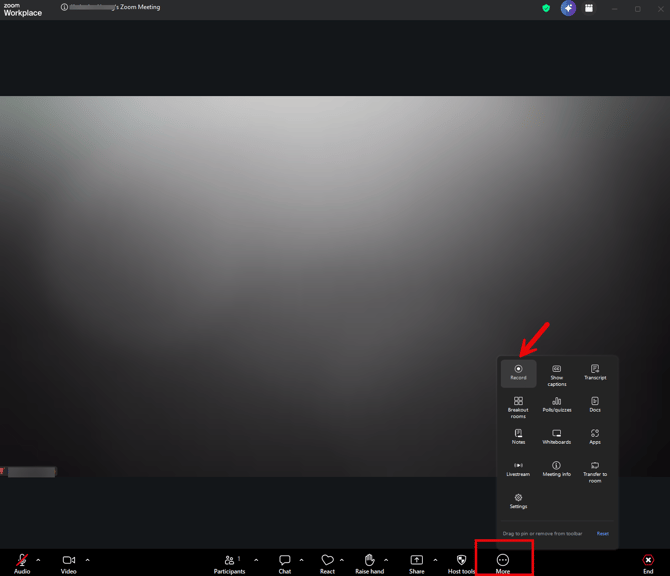The image size is (670, 576).
Task: Select Transfer to room option
Action: [x=595, y=468]
